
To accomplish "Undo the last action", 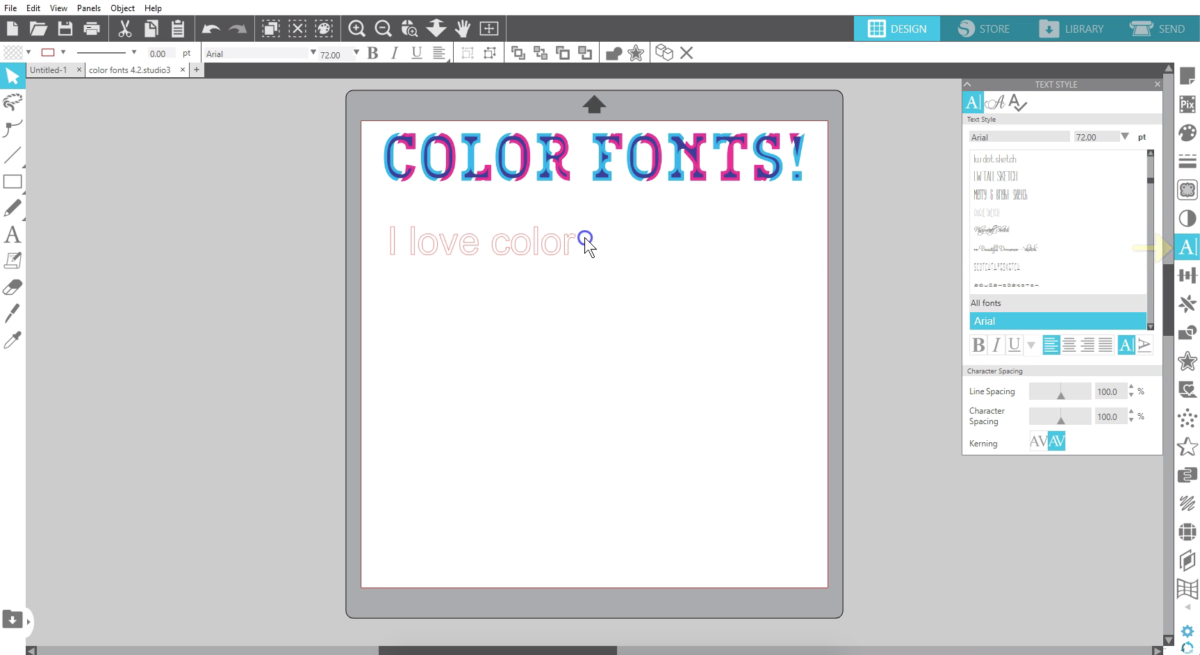I will point(211,29).
